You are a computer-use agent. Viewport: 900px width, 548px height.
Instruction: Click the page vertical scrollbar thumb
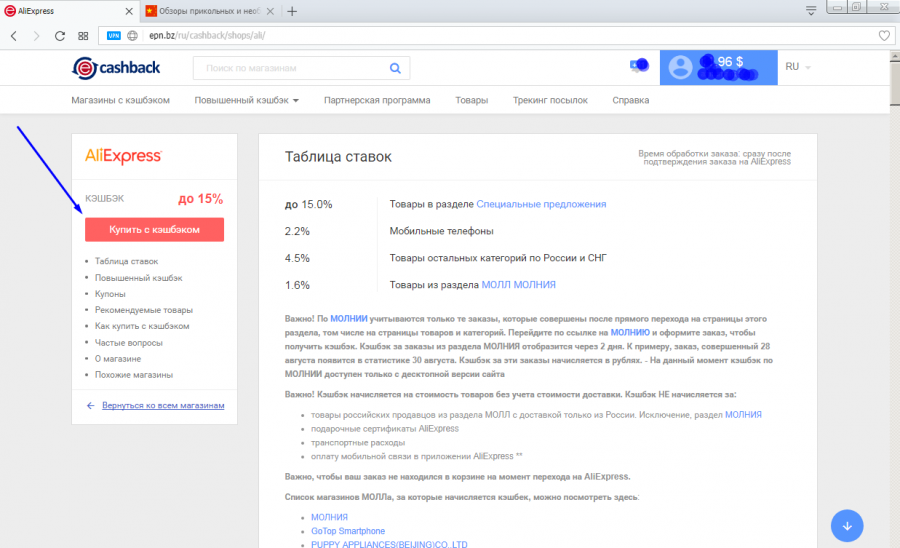tap(894, 84)
